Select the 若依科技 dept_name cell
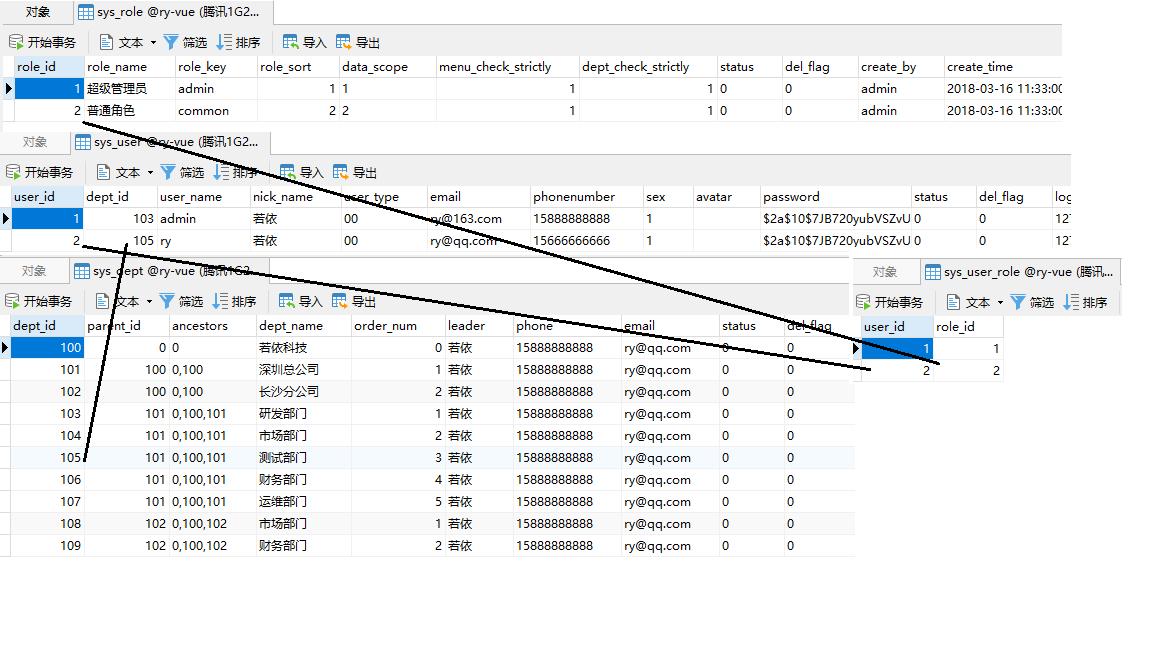Image resolution: width=1152 pixels, height=648 pixels. pos(303,348)
